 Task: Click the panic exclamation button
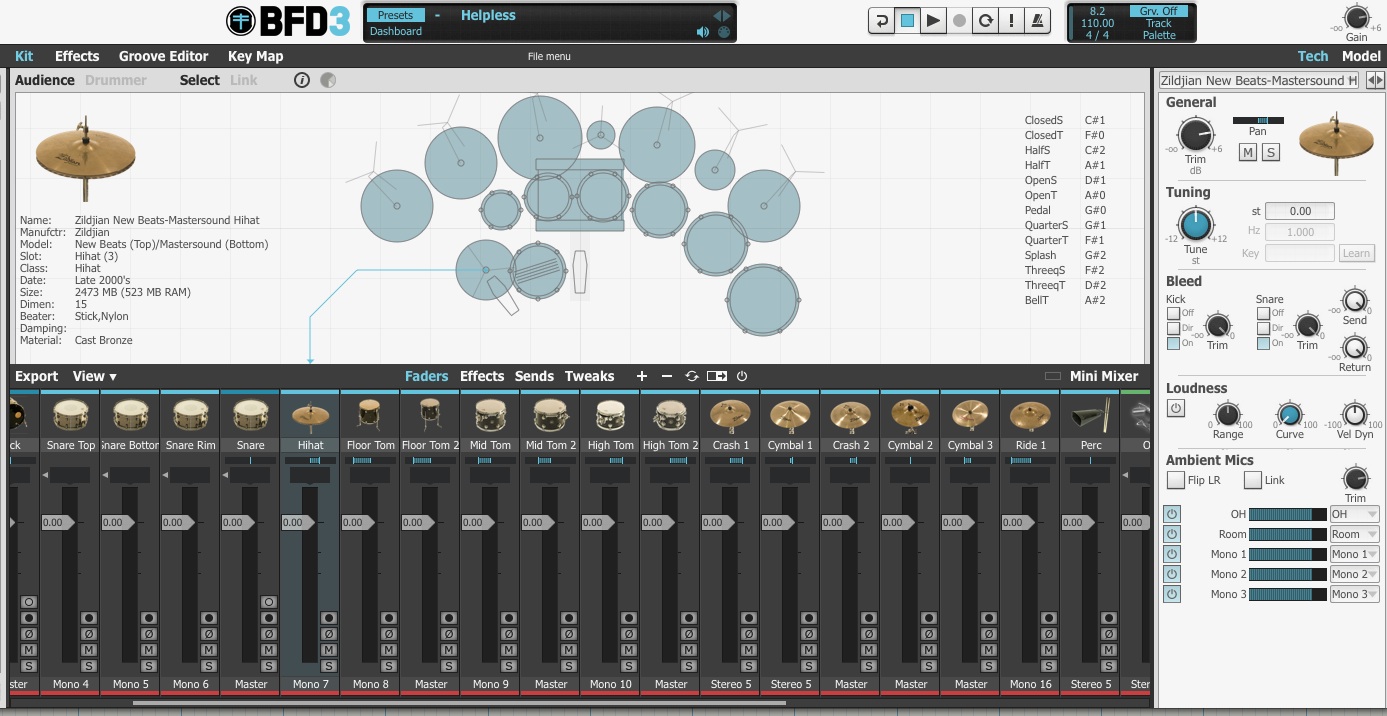pos(1012,20)
